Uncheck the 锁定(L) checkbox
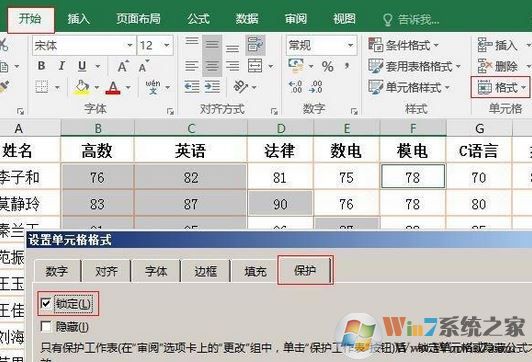 [45, 303]
